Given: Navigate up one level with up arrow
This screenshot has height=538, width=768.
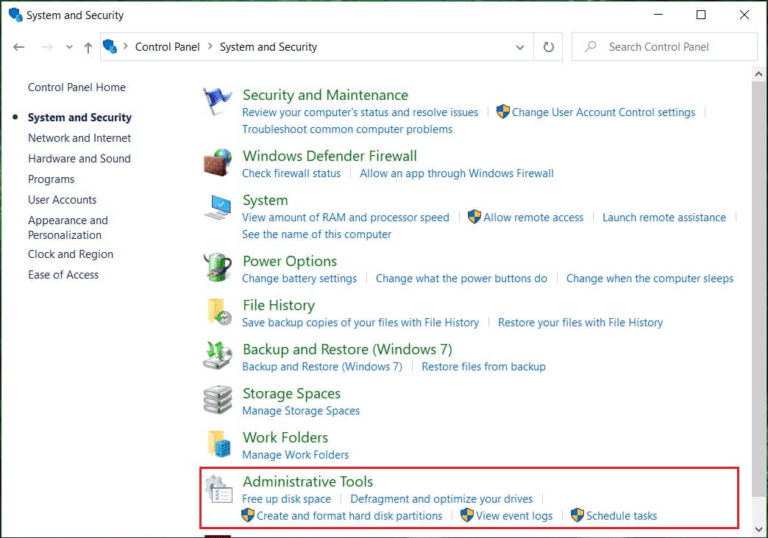Looking at the screenshot, I should point(88,47).
